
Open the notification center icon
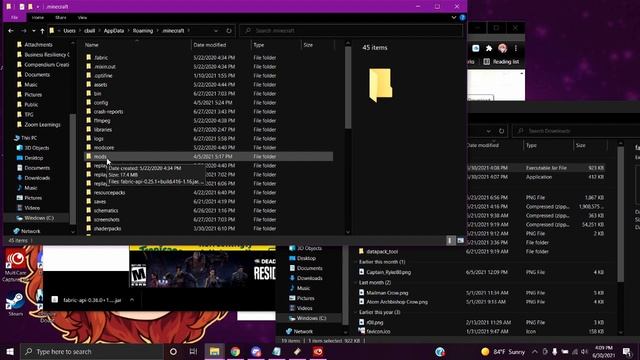[627, 351]
